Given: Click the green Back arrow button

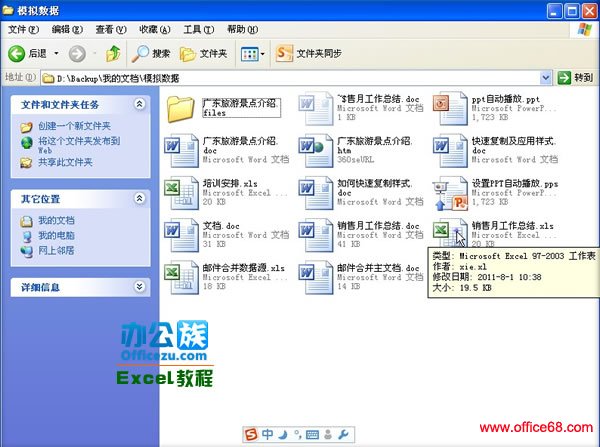Looking at the screenshot, I should 16,54.
